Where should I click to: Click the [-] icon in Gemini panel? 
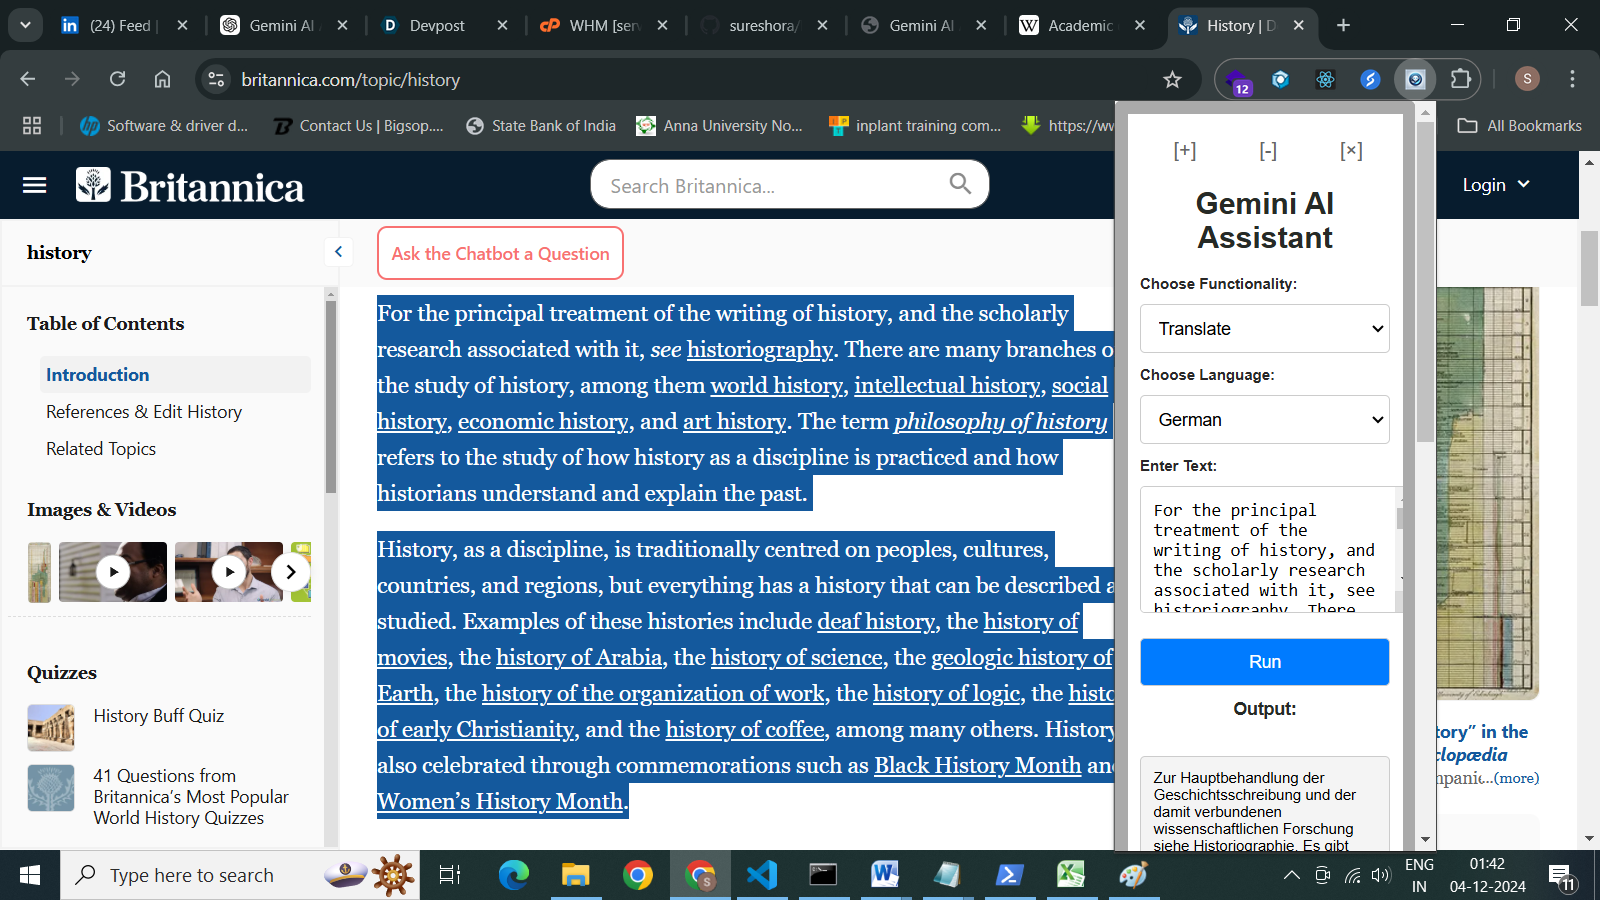click(1268, 151)
